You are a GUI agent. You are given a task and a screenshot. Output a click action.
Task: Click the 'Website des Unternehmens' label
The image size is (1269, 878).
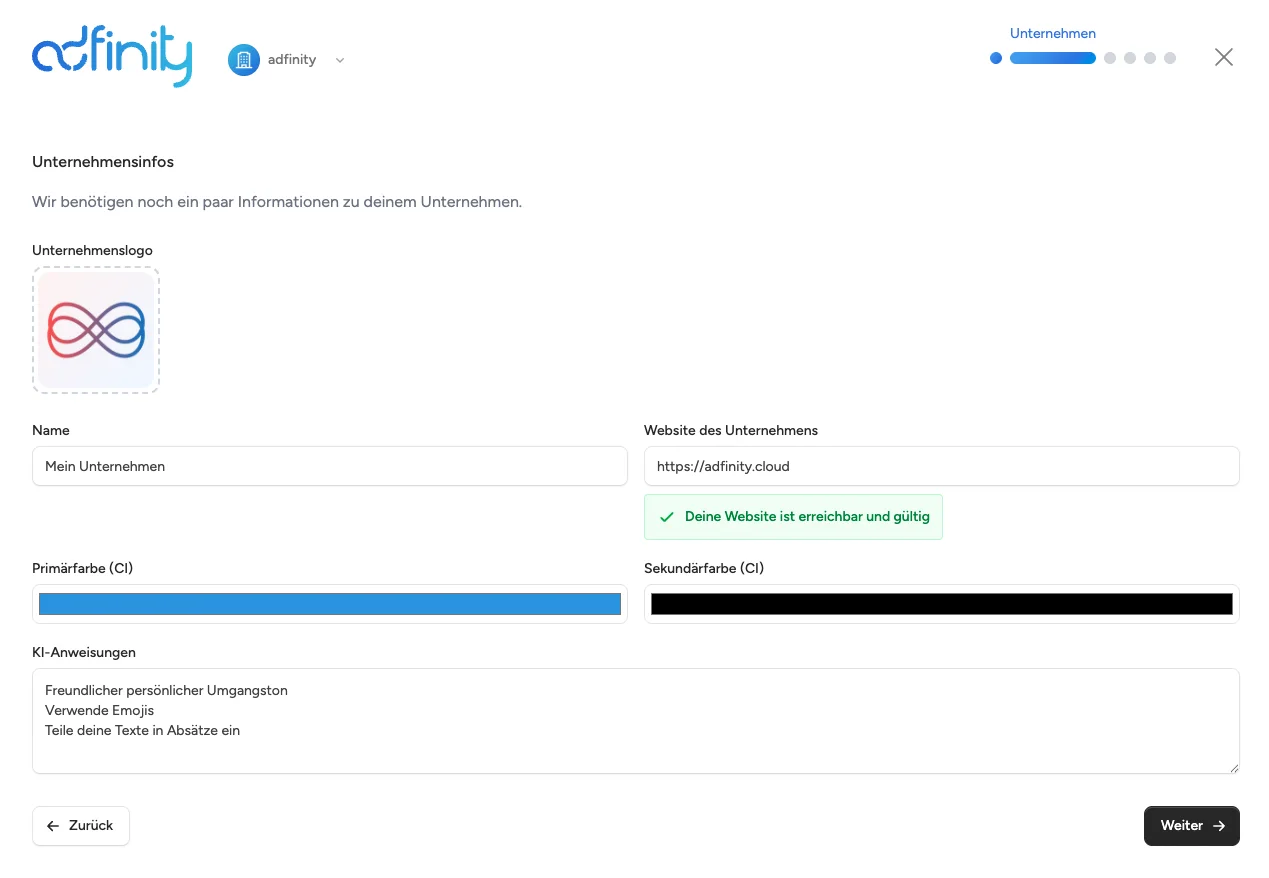(x=731, y=430)
